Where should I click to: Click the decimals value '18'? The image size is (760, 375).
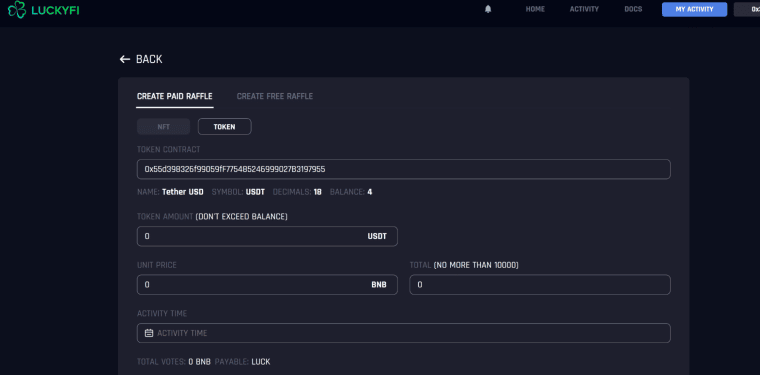(317, 192)
